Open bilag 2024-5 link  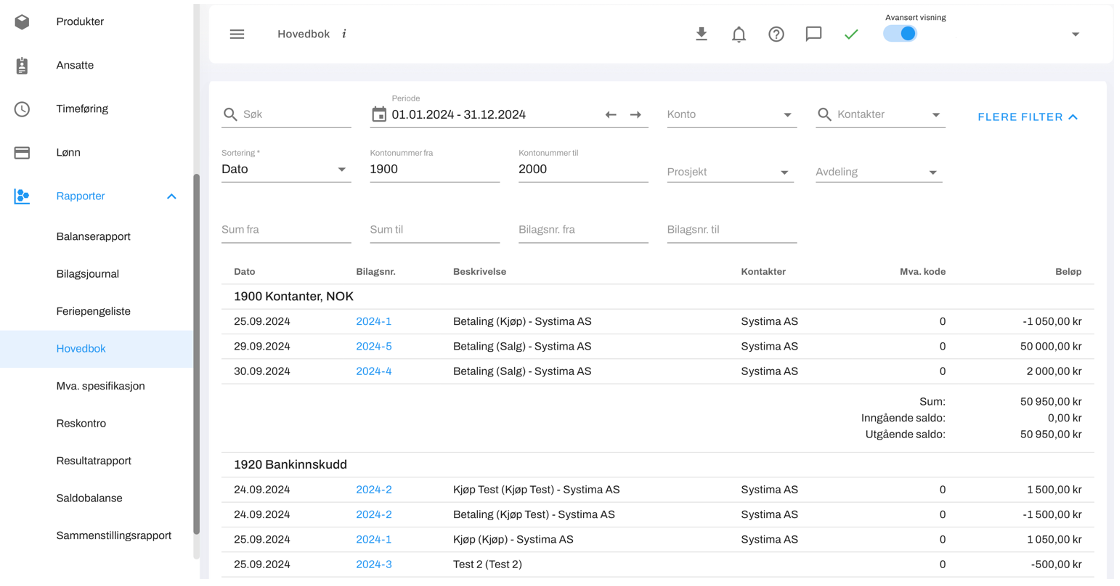pyautogui.click(x=374, y=347)
